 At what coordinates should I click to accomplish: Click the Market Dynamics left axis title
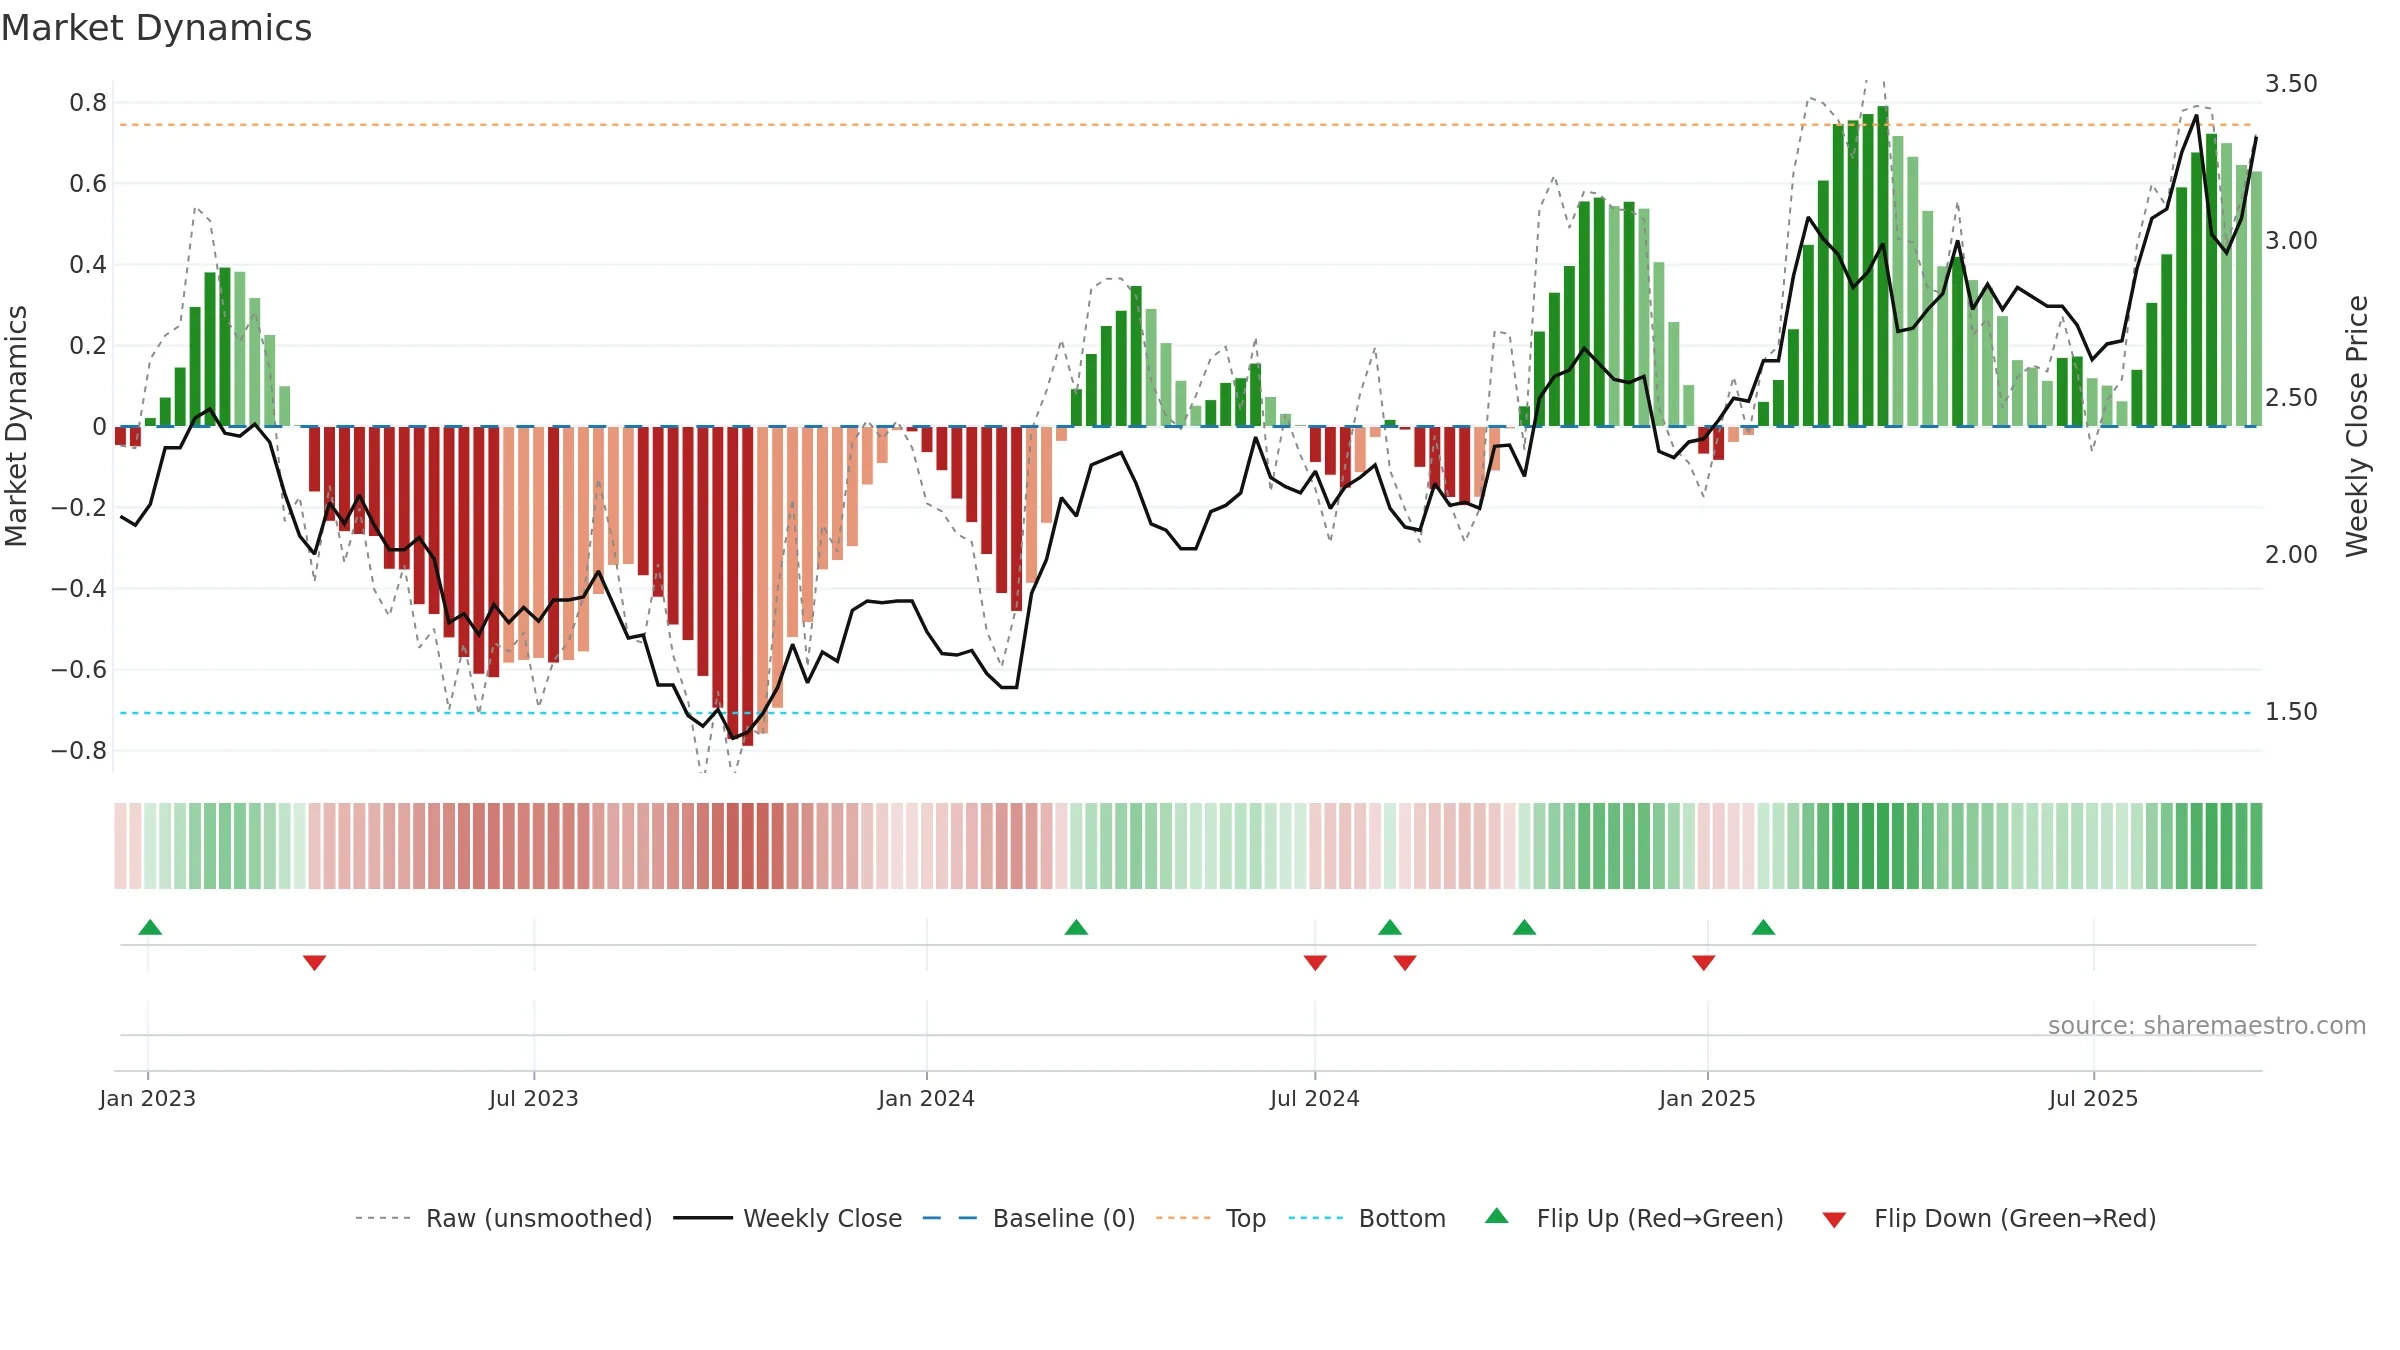(x=16, y=426)
